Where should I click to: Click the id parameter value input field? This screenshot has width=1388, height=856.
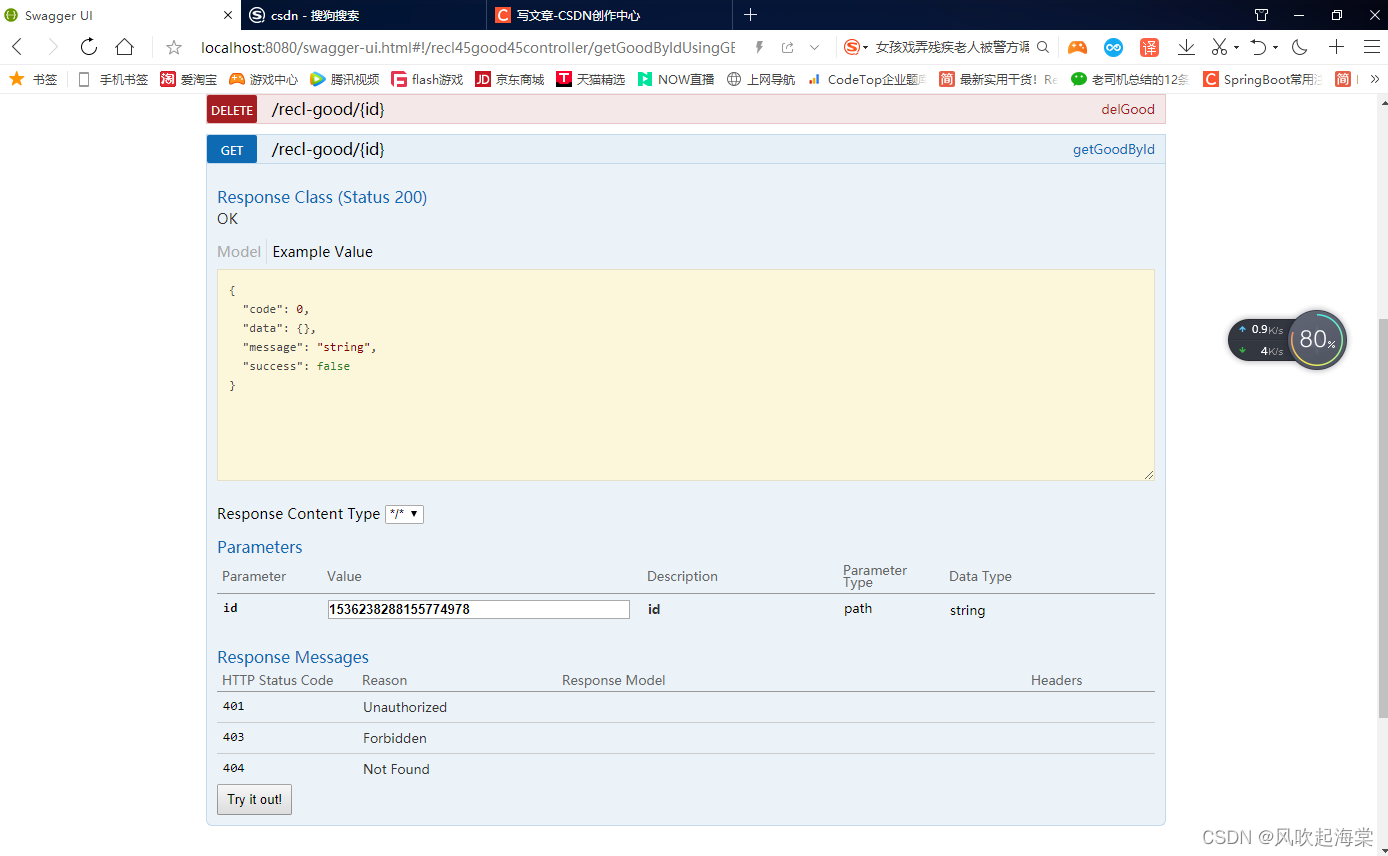[479, 609]
